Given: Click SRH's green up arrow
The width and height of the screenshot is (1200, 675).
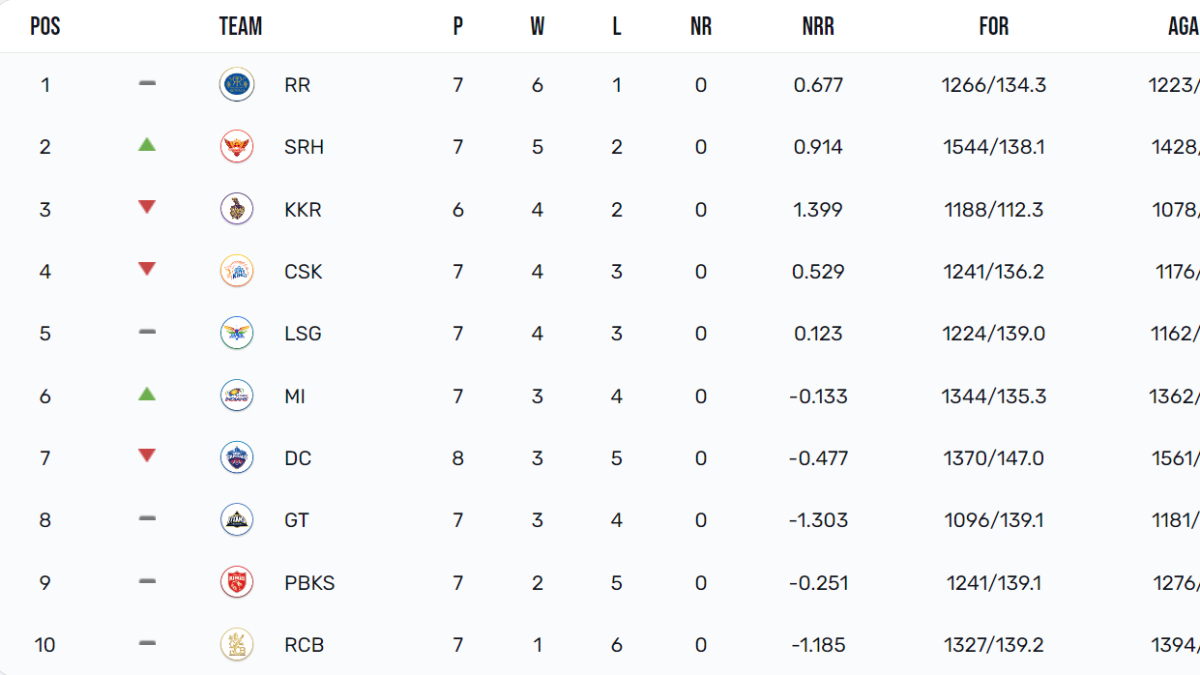Looking at the screenshot, I should 147,145.
